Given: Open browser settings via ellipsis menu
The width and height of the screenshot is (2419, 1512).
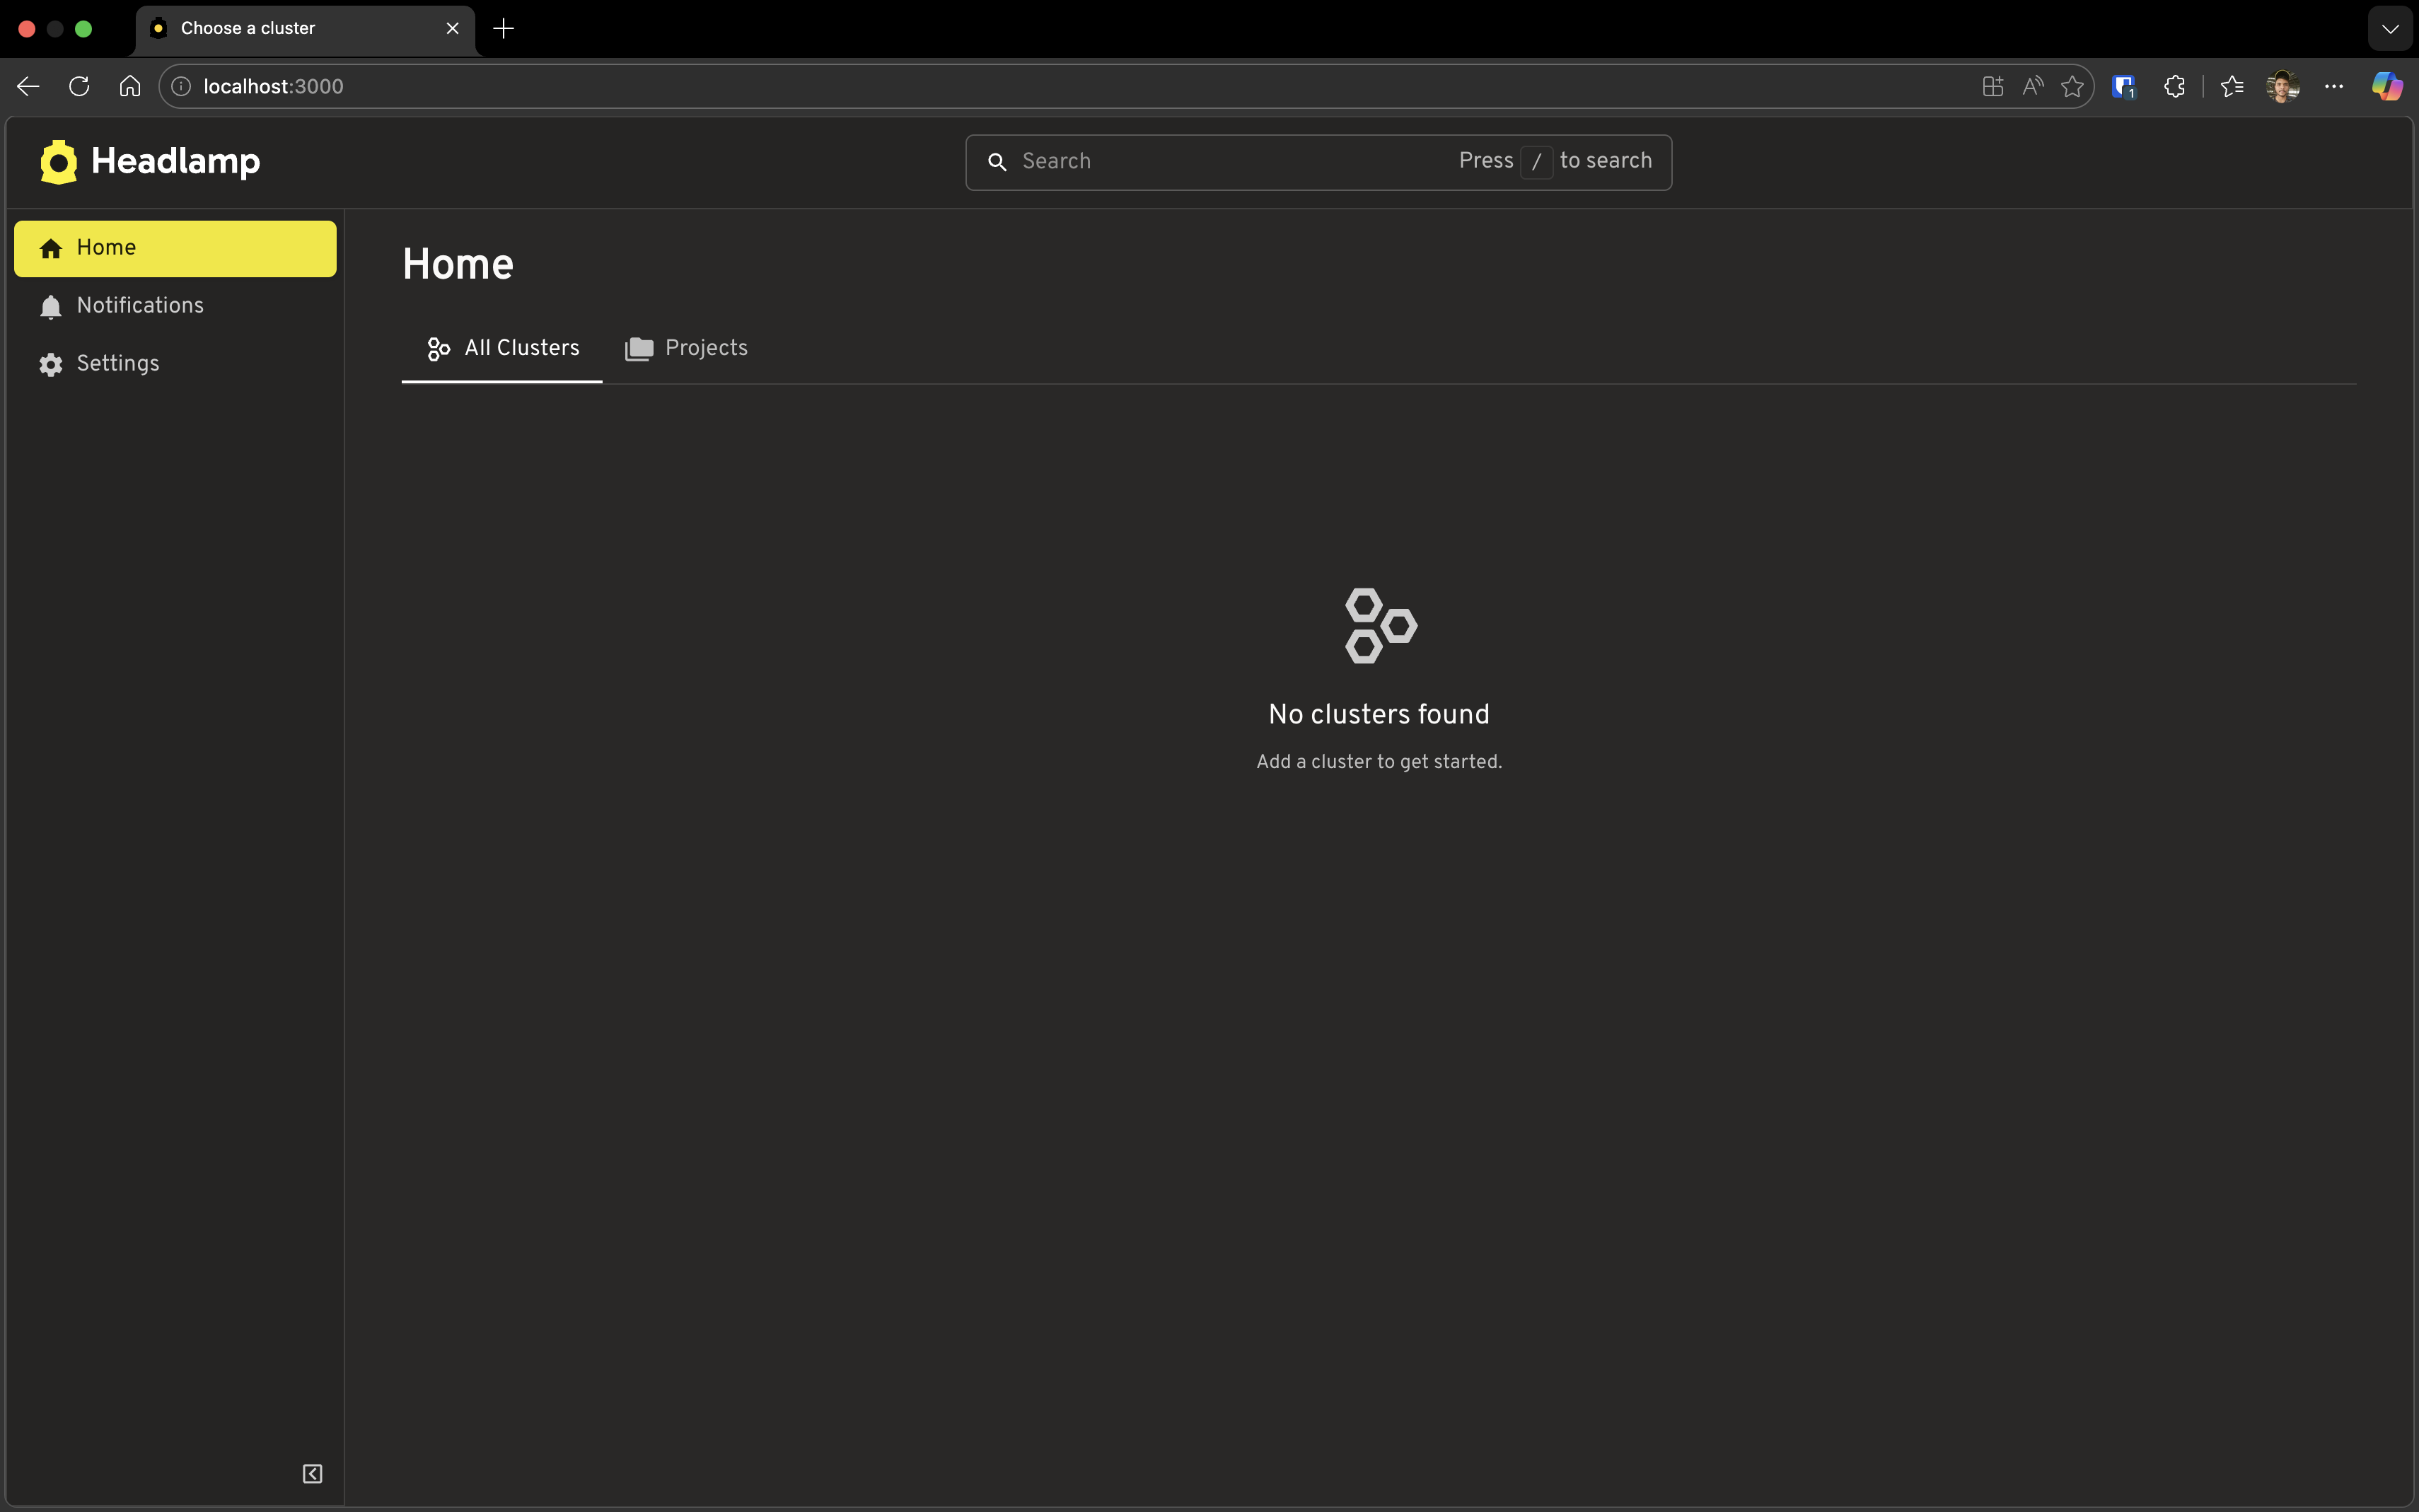Looking at the screenshot, I should (x=2334, y=86).
